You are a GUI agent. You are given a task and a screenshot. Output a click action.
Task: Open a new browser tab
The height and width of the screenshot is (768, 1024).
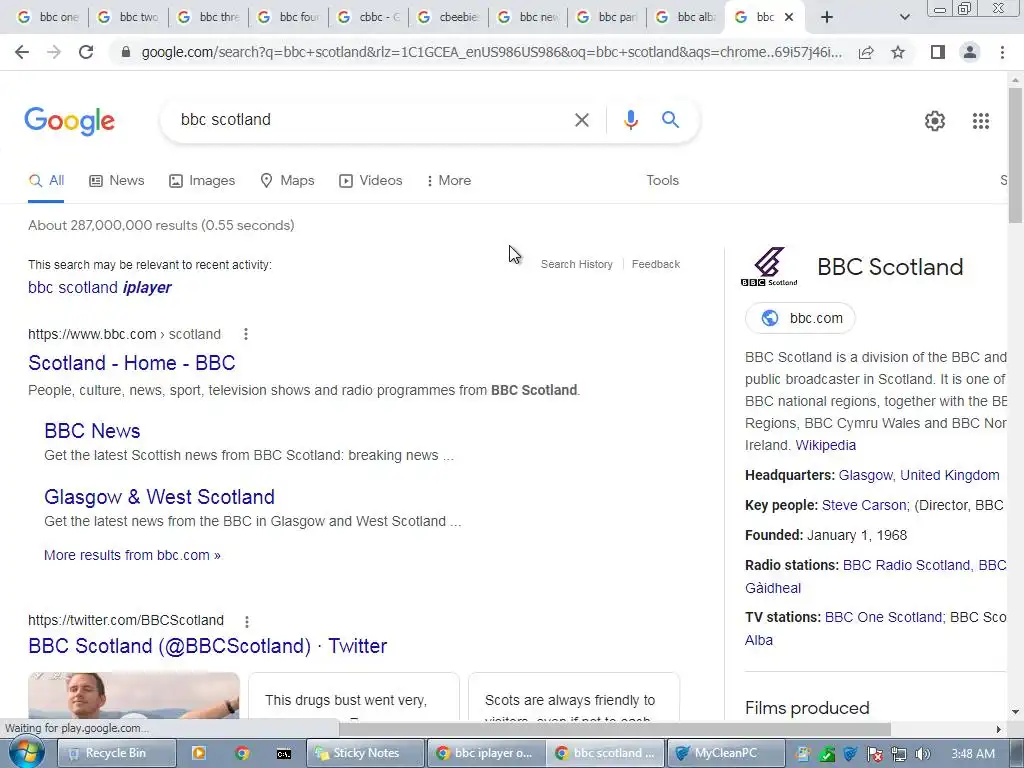(x=827, y=17)
